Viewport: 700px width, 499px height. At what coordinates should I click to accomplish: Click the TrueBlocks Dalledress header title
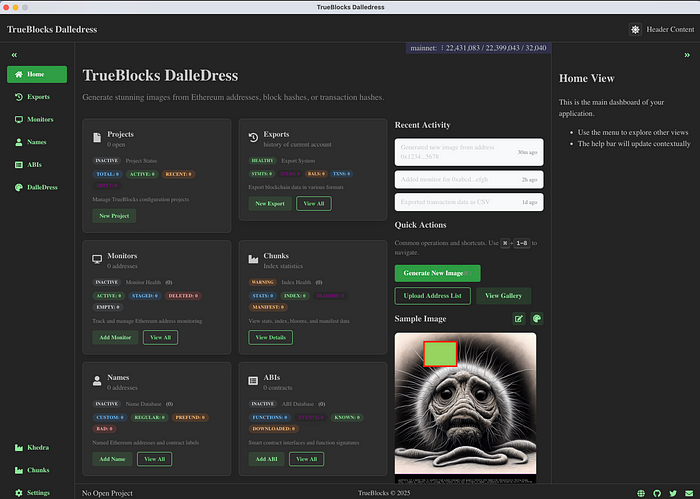click(x=52, y=29)
